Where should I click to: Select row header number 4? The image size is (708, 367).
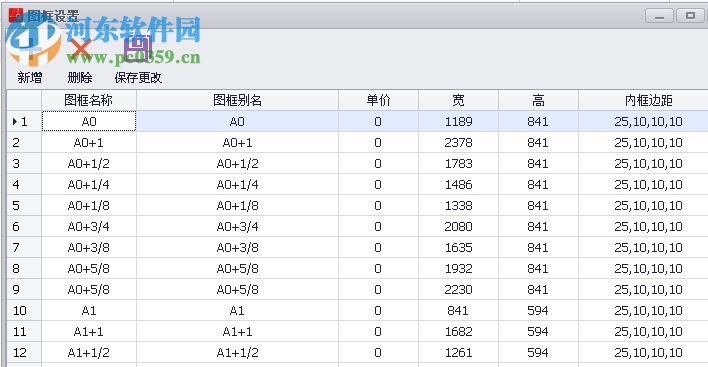pyautogui.click(x=24, y=185)
